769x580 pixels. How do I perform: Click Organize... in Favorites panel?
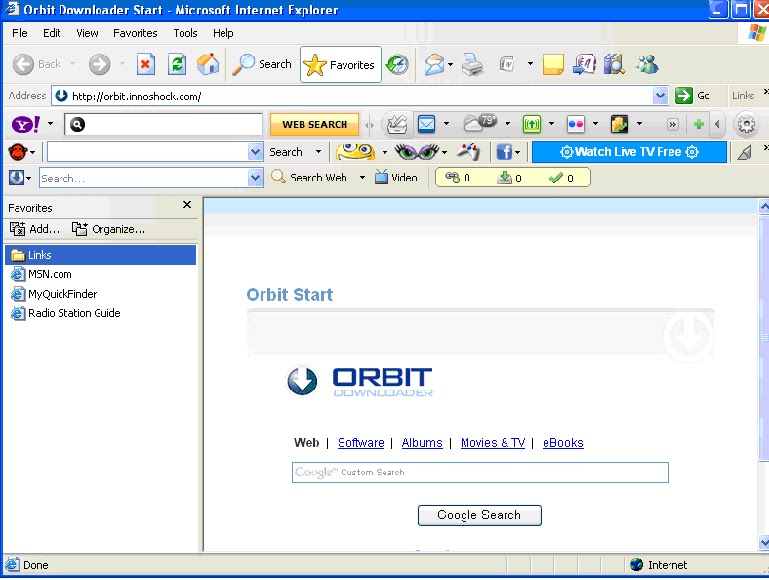[108, 229]
